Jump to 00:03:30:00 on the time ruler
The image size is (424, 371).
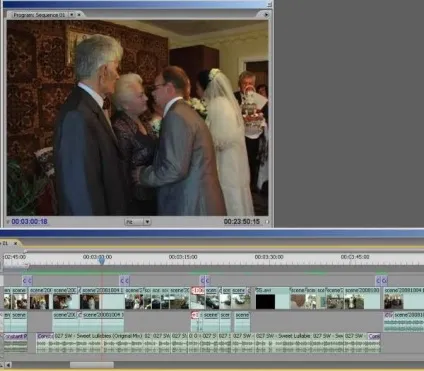(269, 257)
